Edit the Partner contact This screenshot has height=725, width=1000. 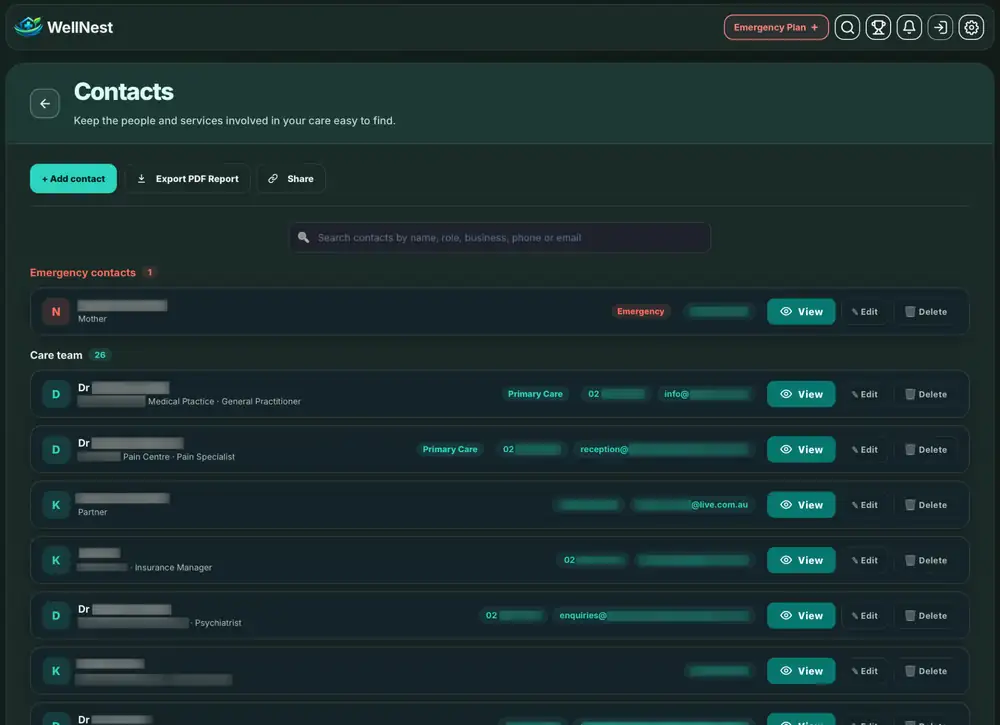click(x=864, y=504)
